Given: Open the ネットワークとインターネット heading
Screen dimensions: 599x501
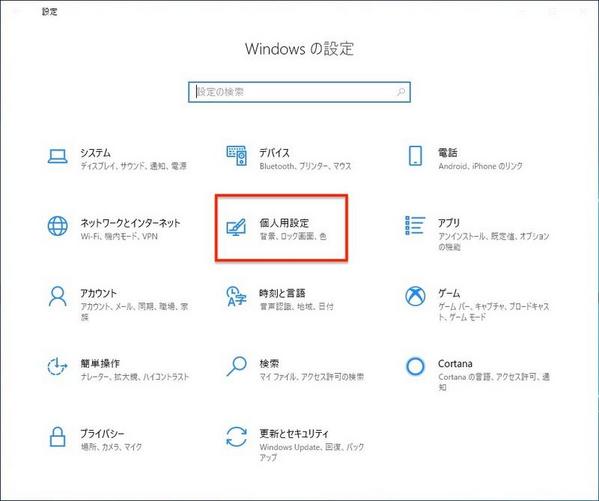Looking at the screenshot, I should point(130,223).
